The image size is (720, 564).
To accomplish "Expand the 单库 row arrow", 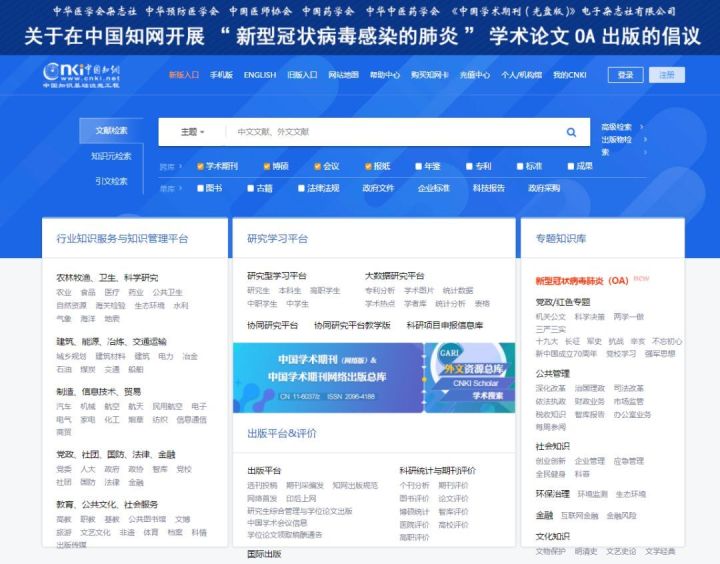I will pyautogui.click(x=180, y=188).
